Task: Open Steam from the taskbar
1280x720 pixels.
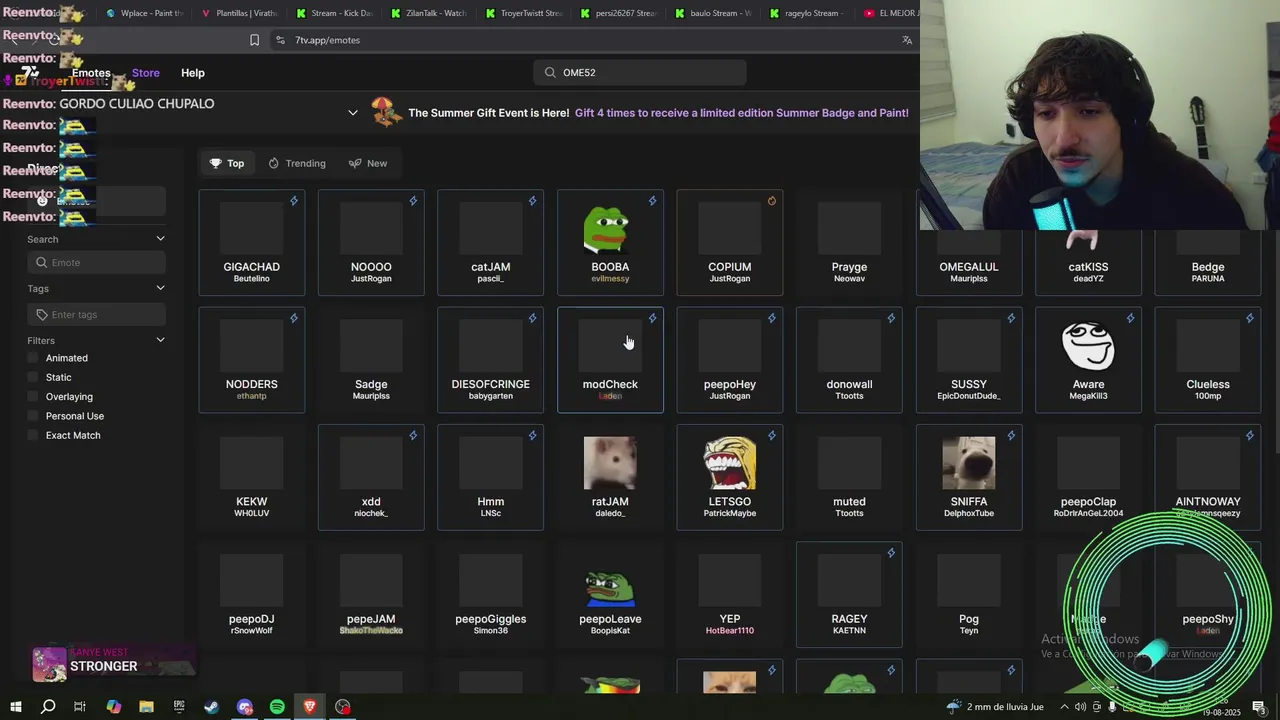Action: [x=212, y=707]
